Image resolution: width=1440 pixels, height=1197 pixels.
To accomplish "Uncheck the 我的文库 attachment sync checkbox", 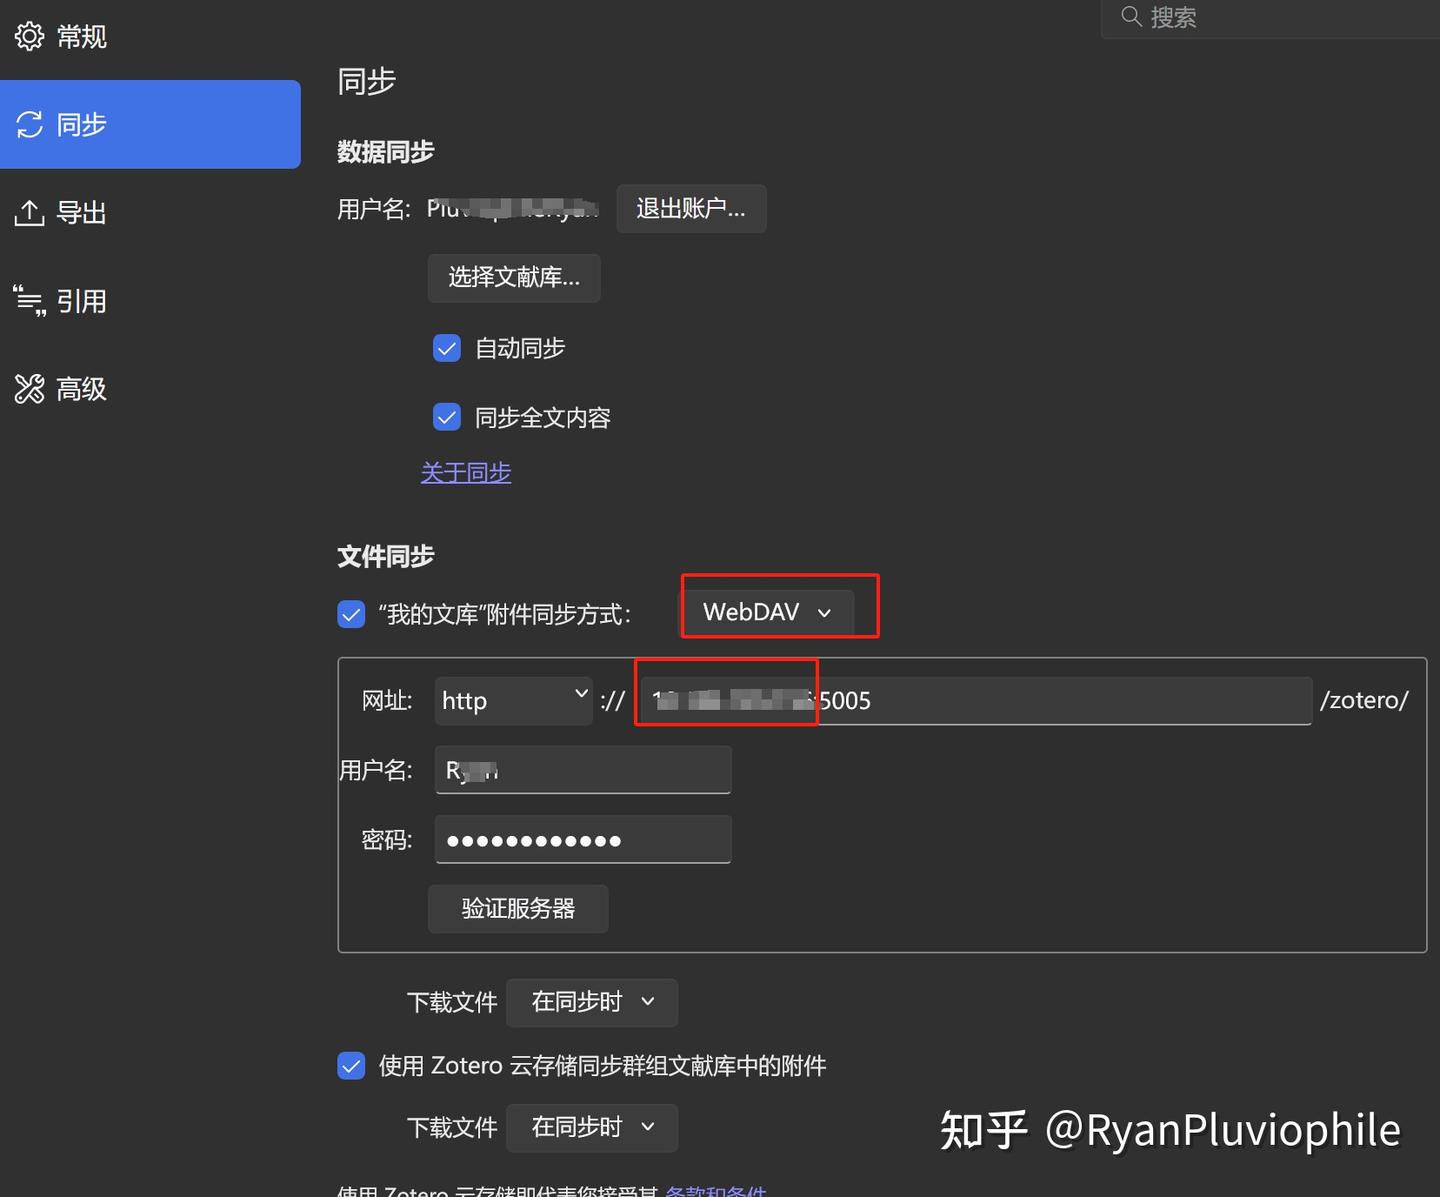I will click(x=351, y=614).
